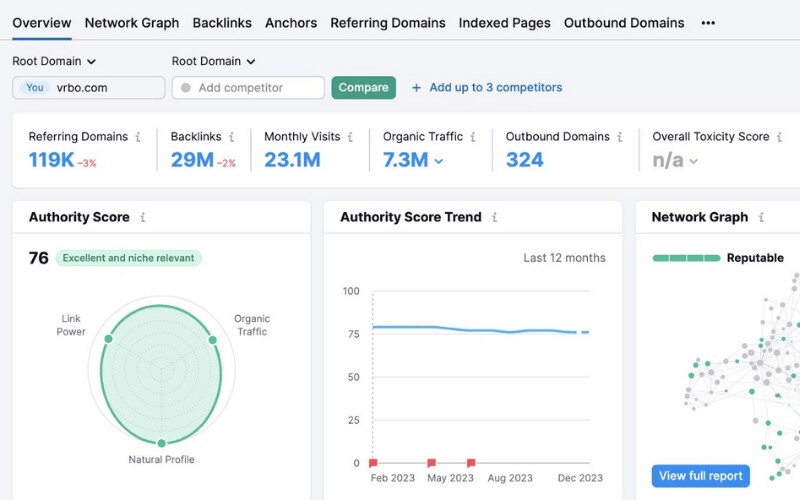This screenshot has height=500, width=800.
Task: Click info icon next to Backlinks metric
Action: [x=232, y=137]
